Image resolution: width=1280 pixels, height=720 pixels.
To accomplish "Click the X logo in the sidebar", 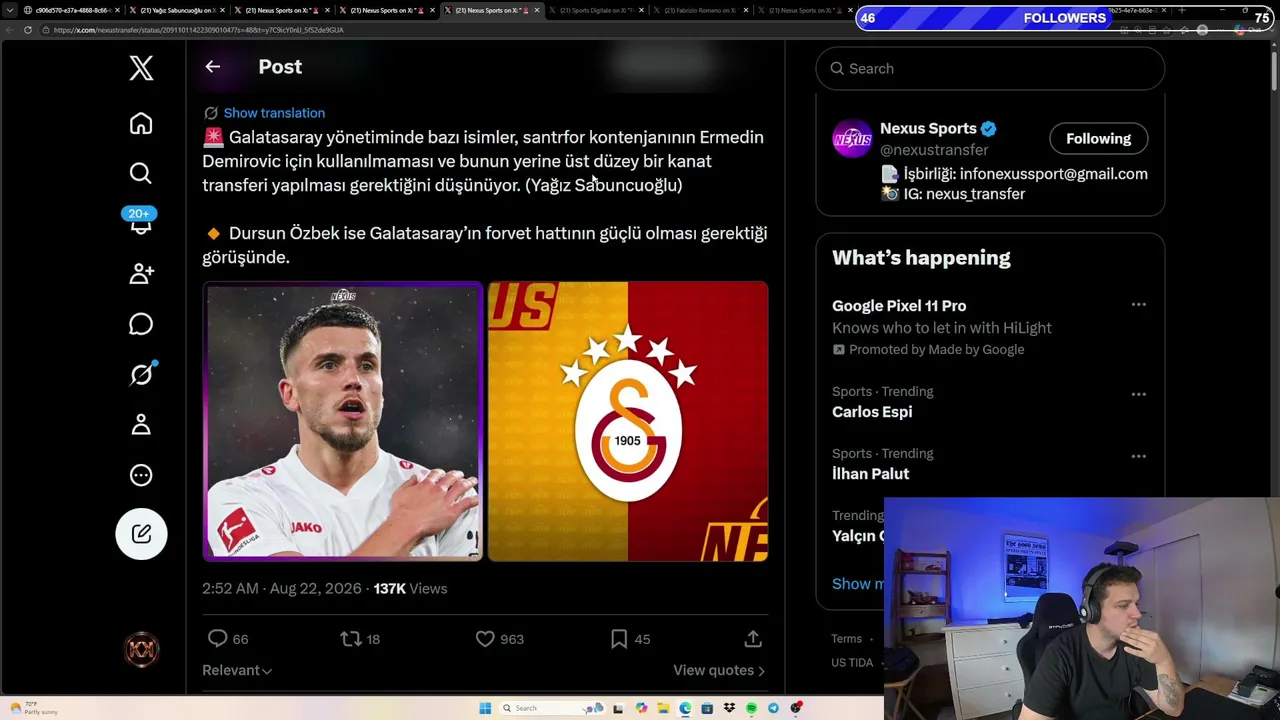I will point(141,68).
